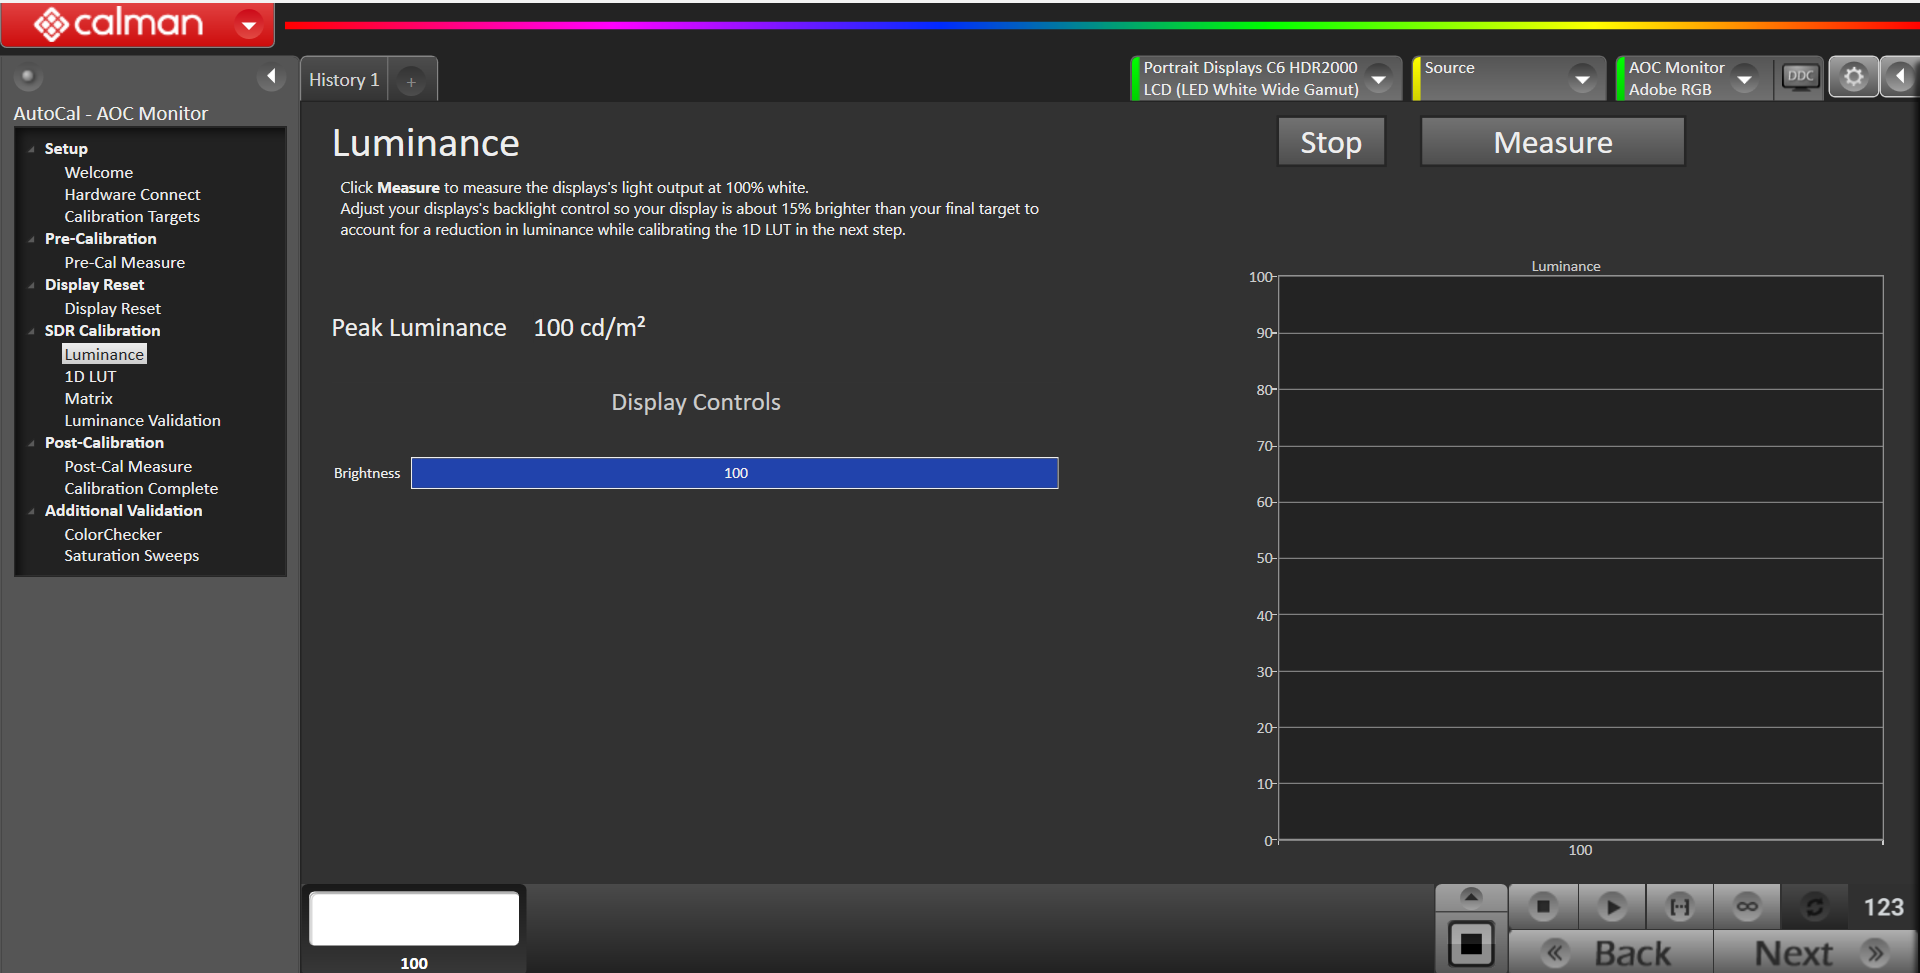This screenshot has height=973, width=1920.
Task: Open the Portrait Displays C6 HDR2000 meter dropdown
Action: (1379, 78)
